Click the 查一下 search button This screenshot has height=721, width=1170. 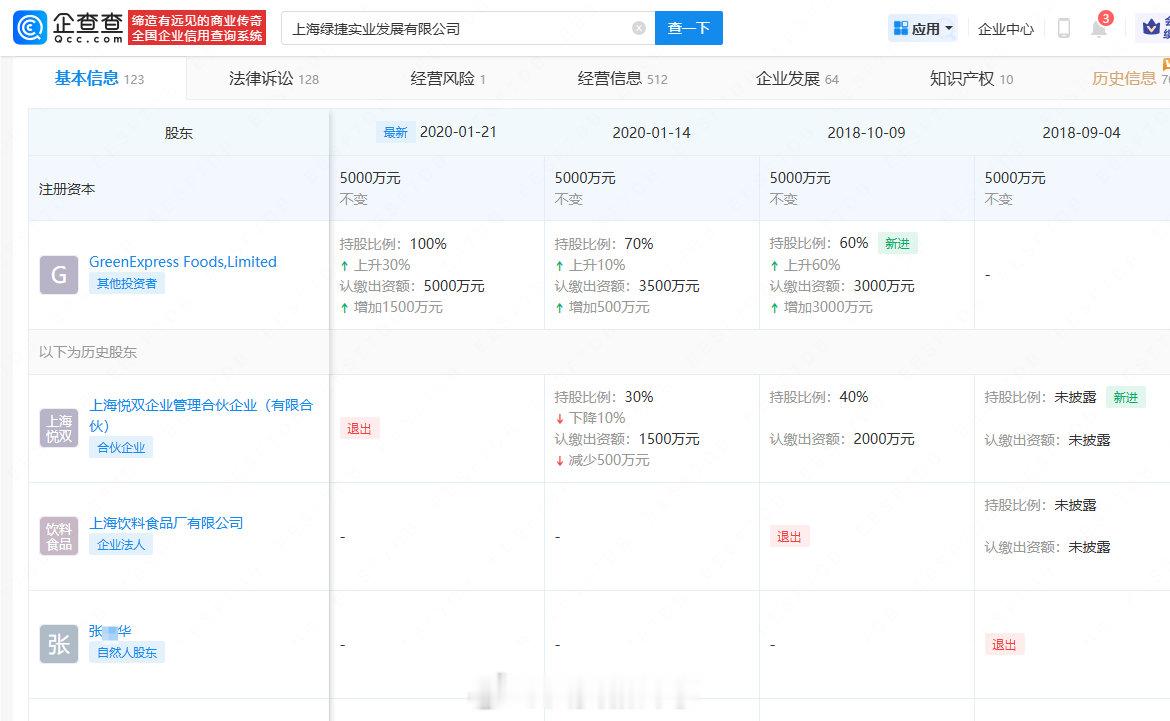(689, 28)
